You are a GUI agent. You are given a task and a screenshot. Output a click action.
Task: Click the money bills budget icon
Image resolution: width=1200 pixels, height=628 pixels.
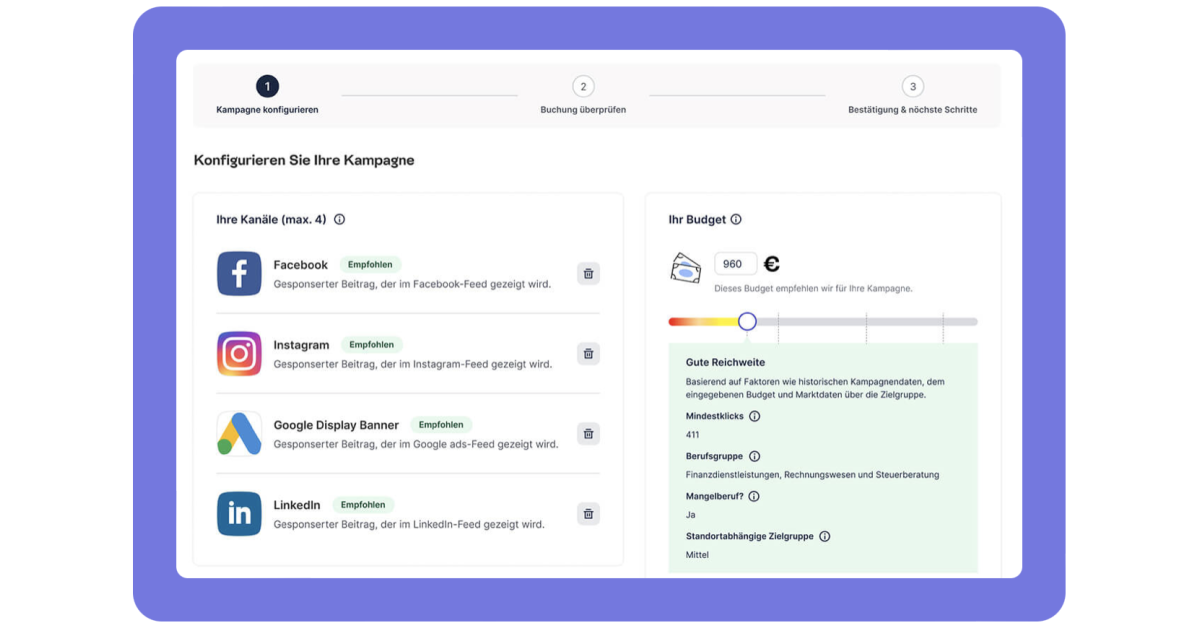(x=686, y=267)
